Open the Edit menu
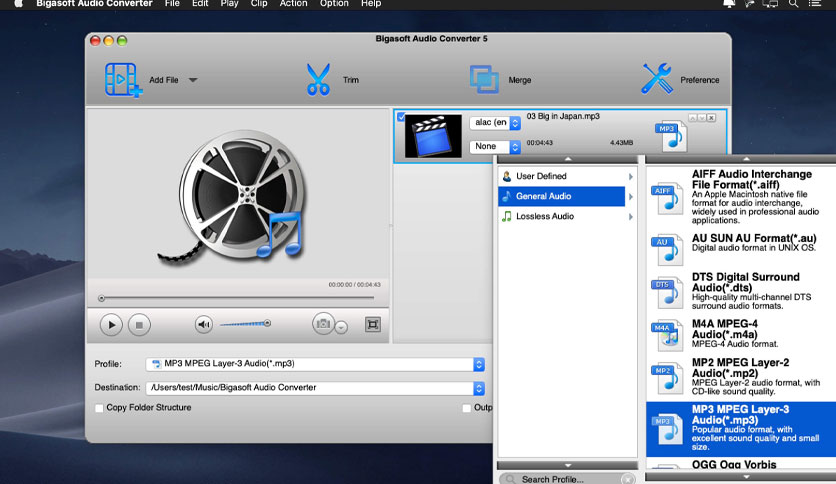The height and width of the screenshot is (484, 836). (200, 4)
